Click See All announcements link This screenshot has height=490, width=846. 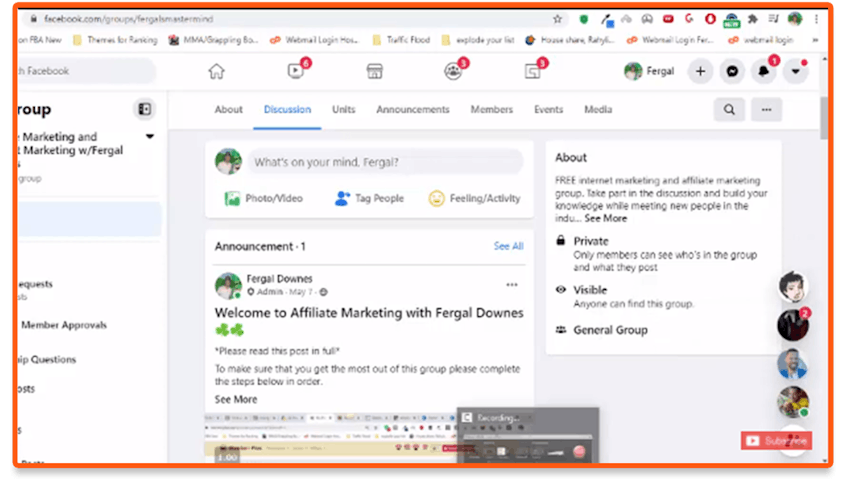[x=508, y=246]
